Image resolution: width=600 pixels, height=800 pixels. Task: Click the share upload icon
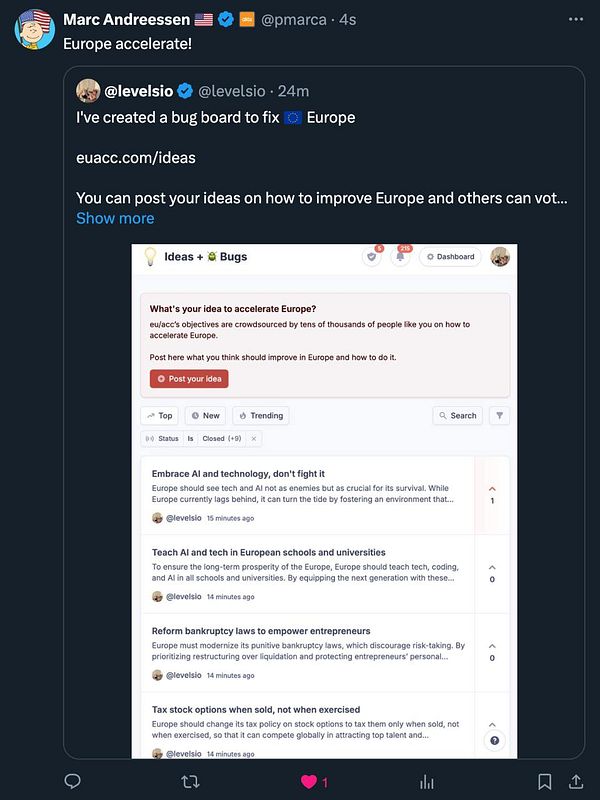pos(576,781)
